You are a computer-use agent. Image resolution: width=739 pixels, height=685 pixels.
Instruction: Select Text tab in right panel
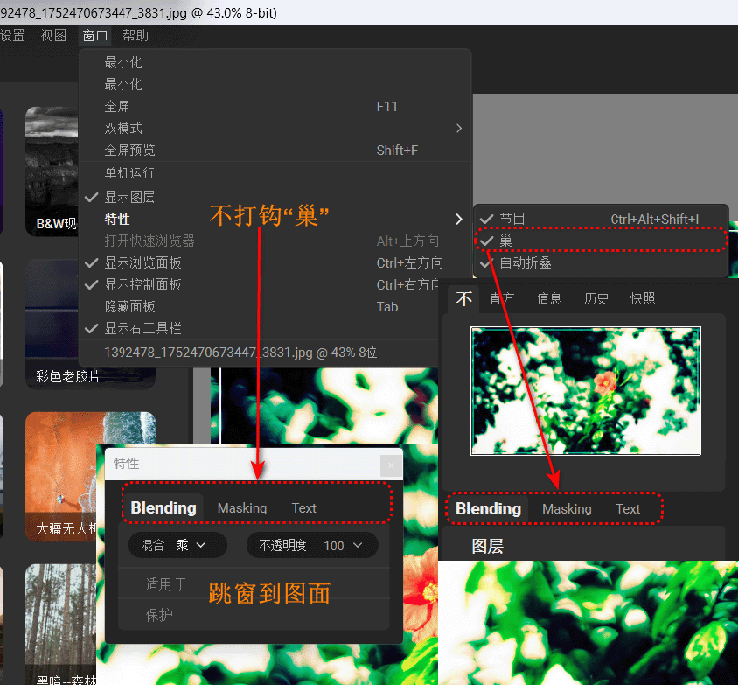[627, 509]
